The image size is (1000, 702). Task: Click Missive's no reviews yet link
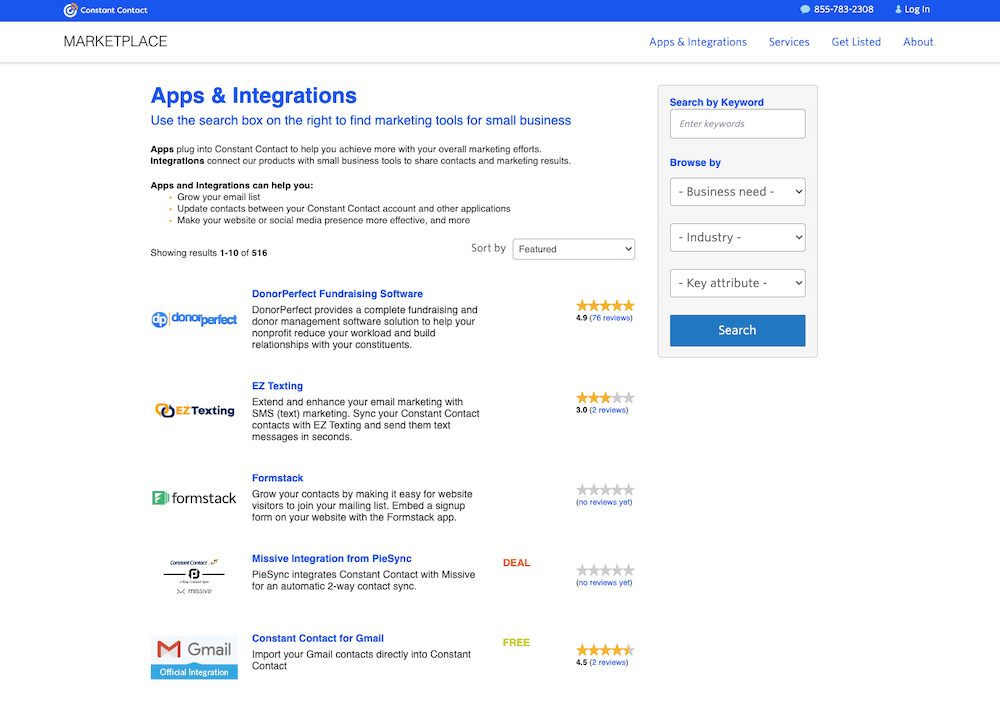[604, 583]
